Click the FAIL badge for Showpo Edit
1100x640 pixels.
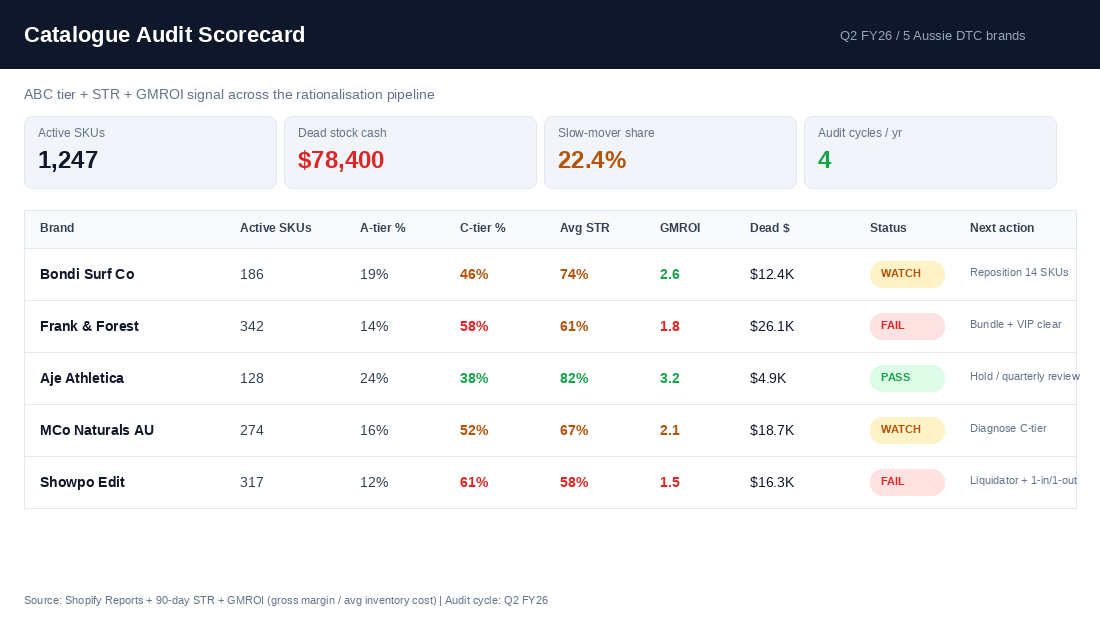[x=907, y=481]
